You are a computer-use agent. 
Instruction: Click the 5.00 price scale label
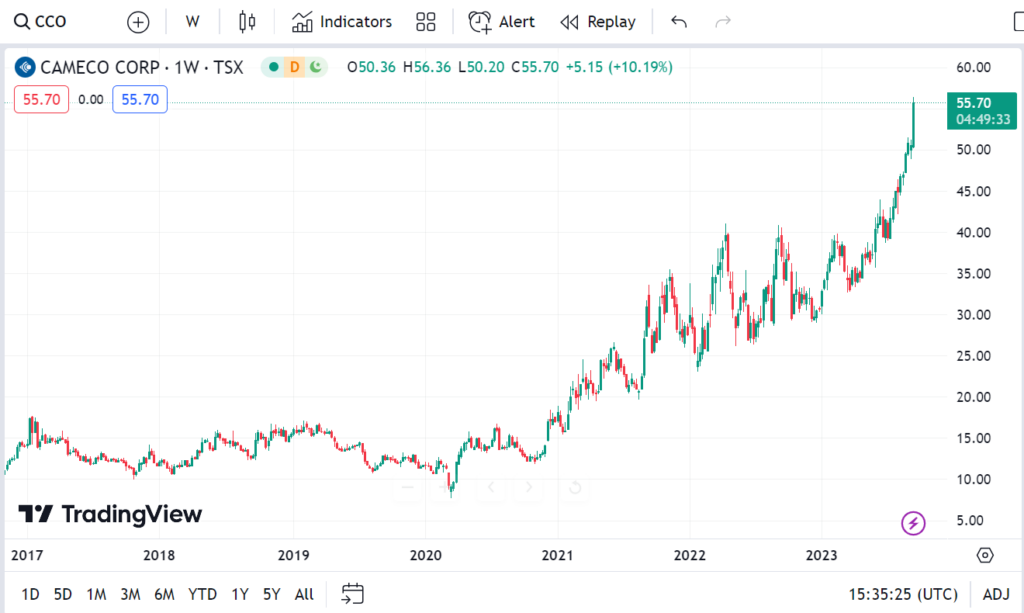(970, 520)
